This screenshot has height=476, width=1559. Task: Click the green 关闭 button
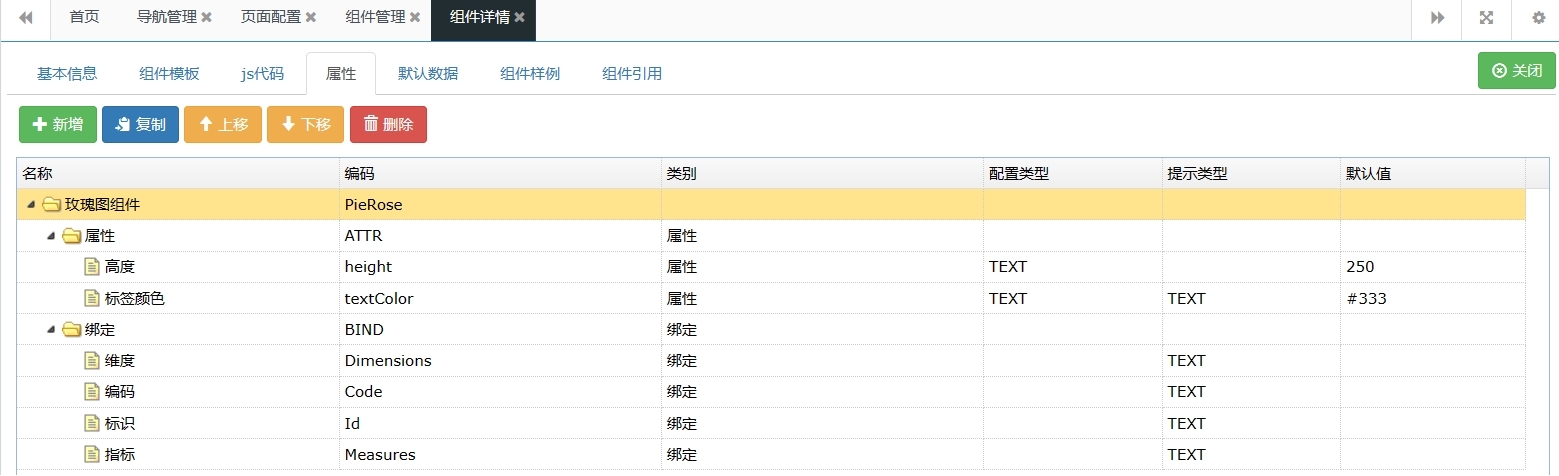point(1517,71)
